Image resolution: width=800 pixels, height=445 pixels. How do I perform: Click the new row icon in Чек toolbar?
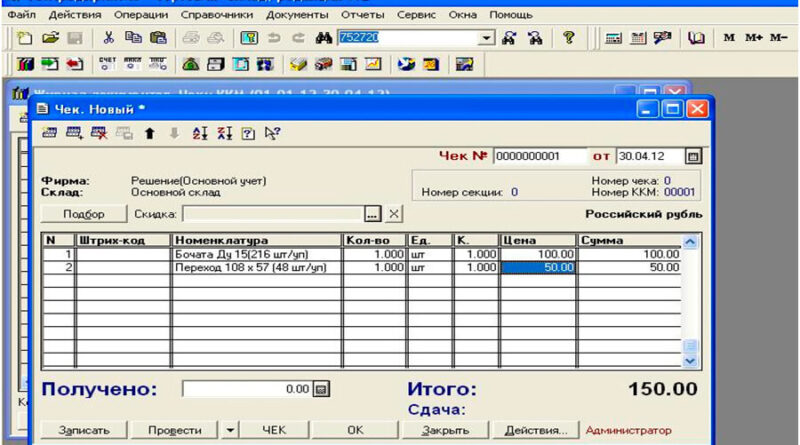click(50, 133)
